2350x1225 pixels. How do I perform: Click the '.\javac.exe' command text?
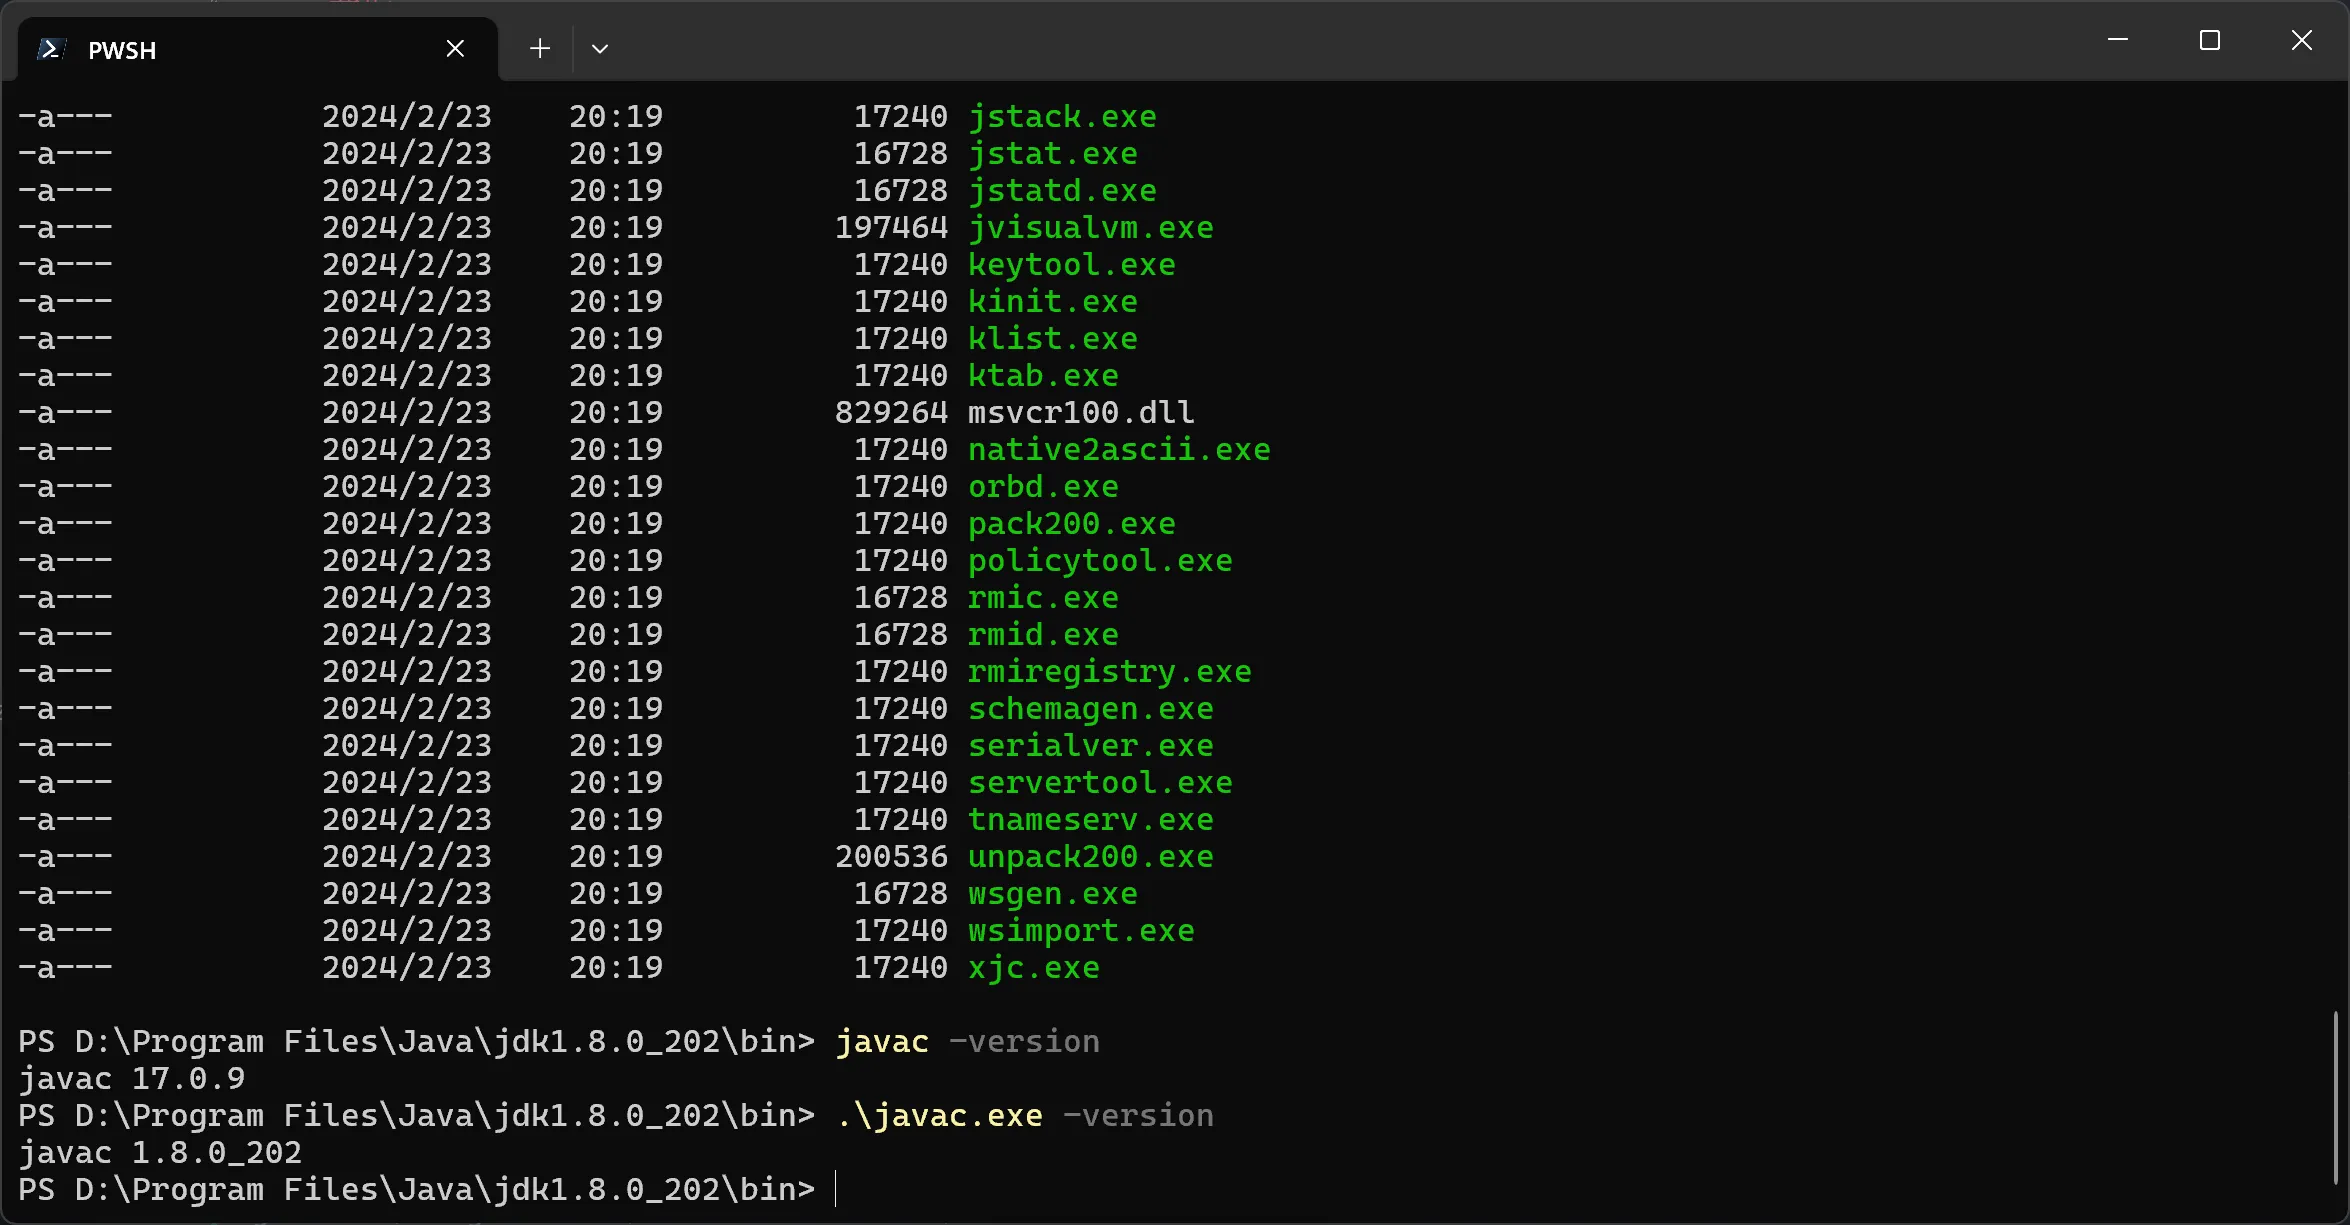[x=939, y=1116]
